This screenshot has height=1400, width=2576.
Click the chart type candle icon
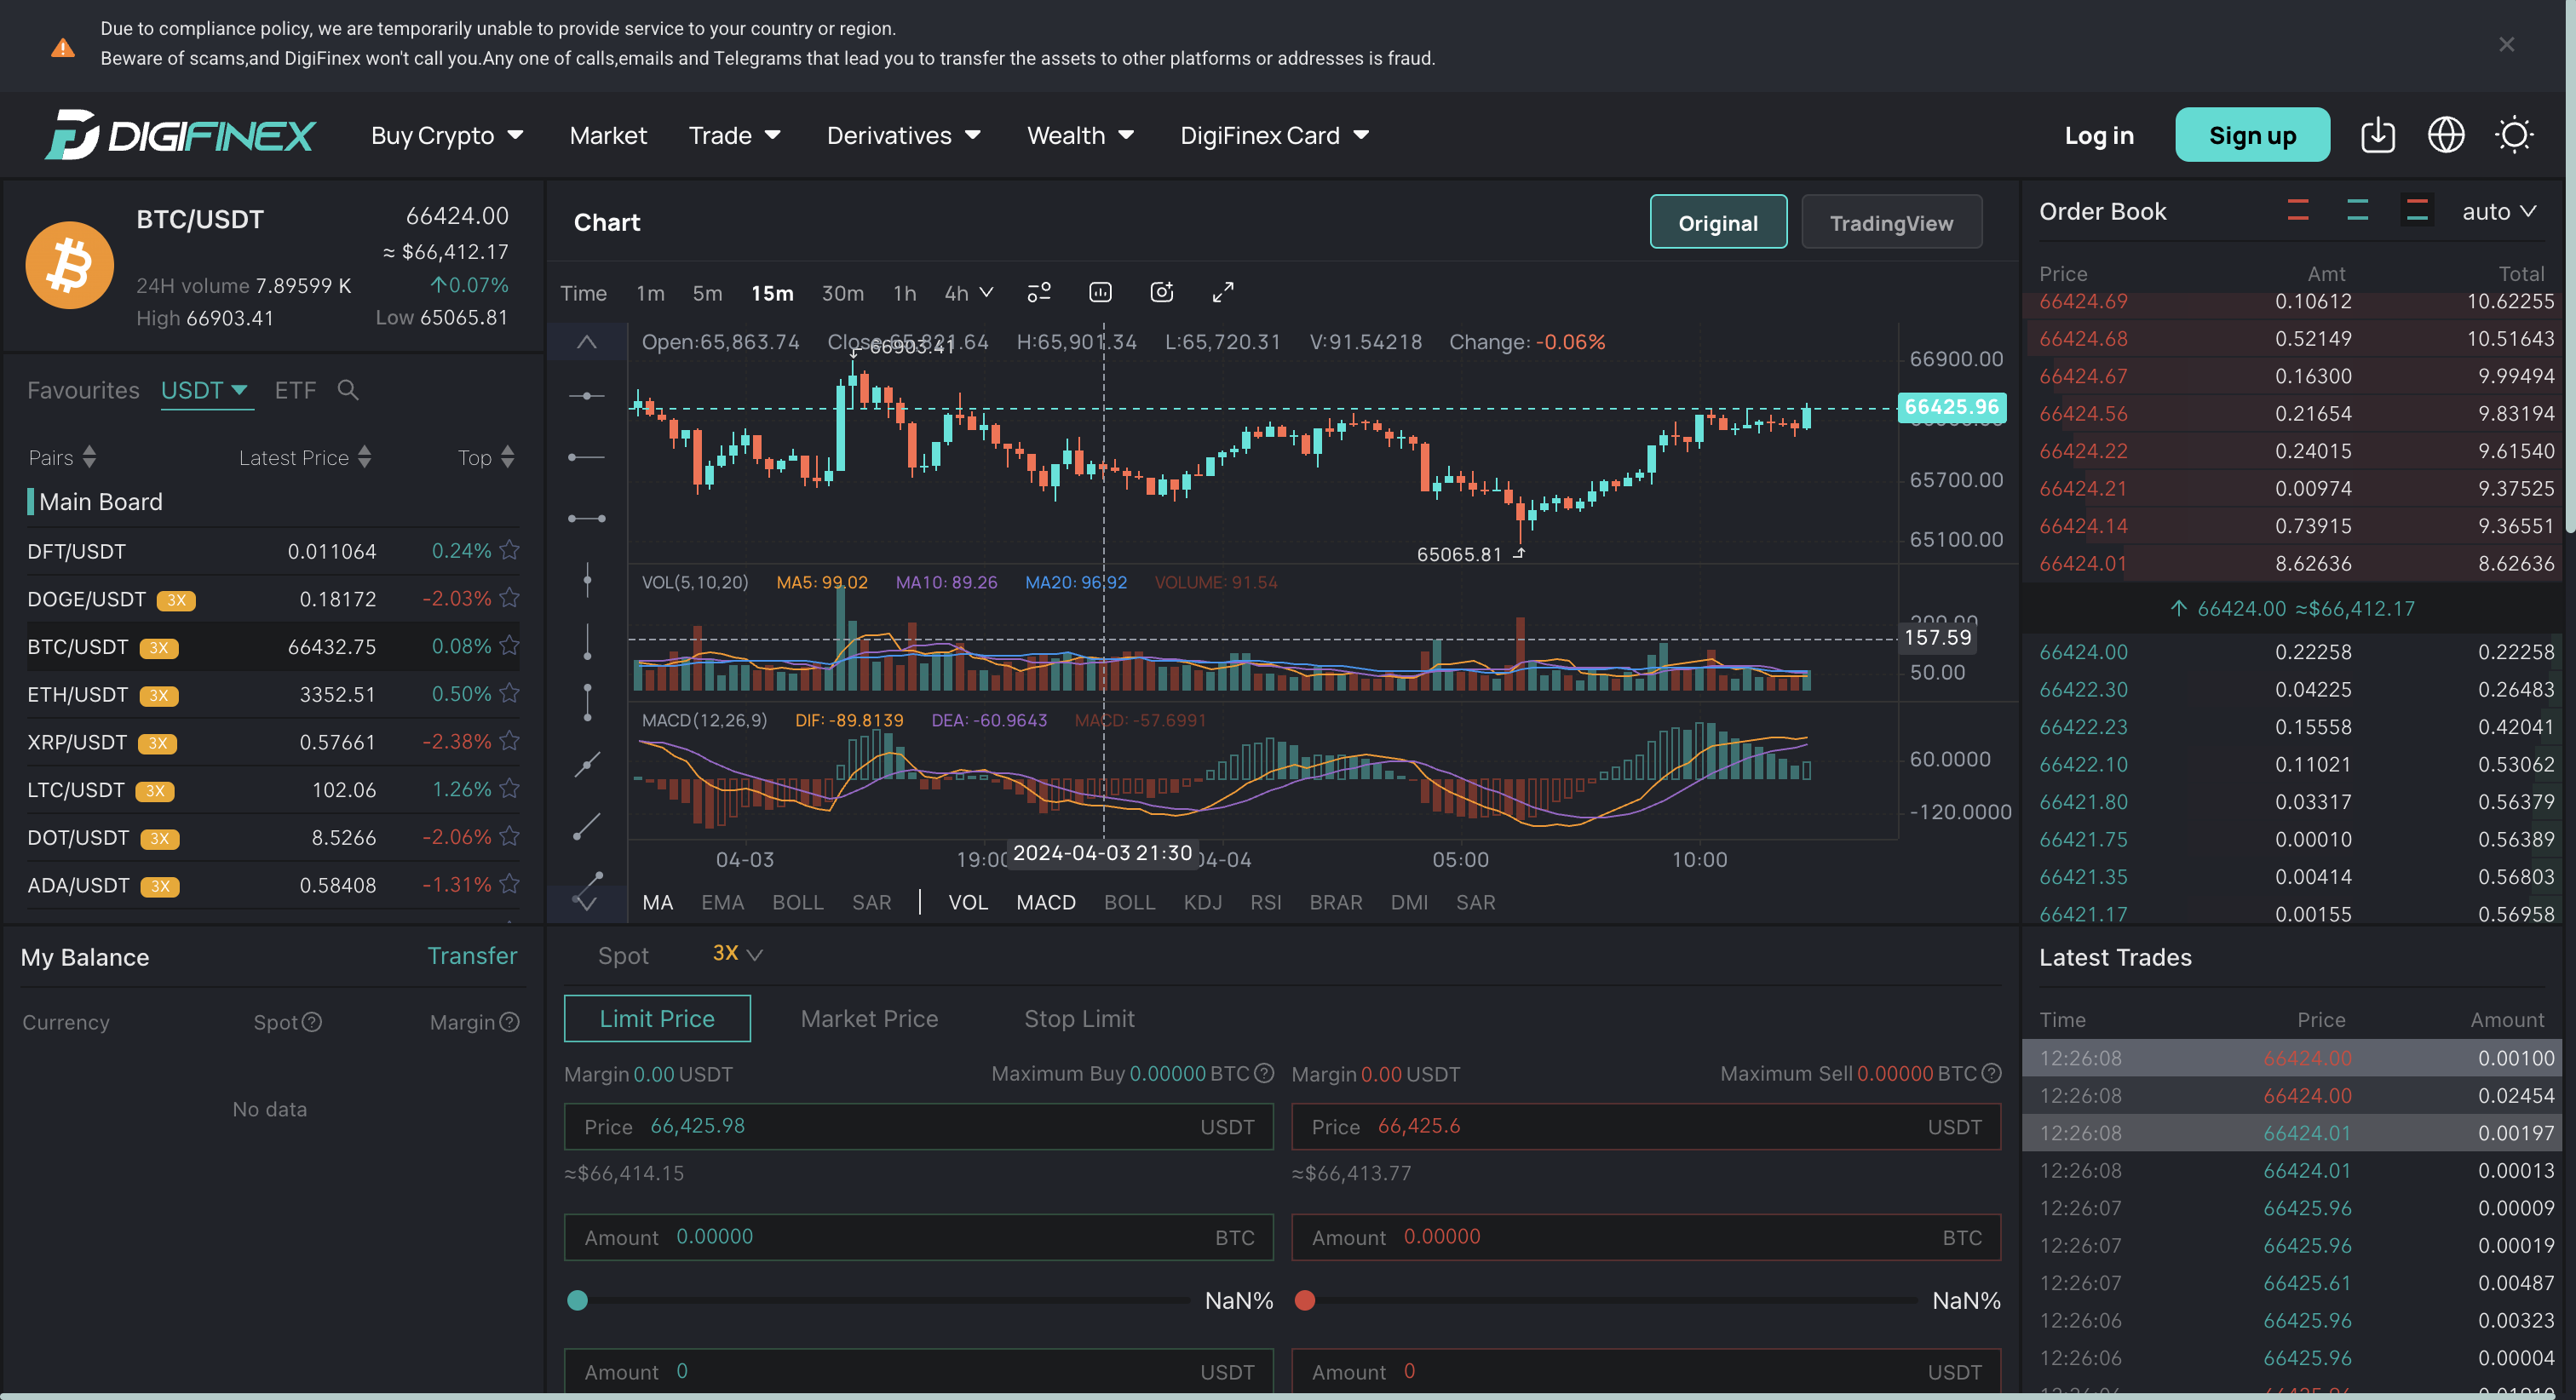[x=1100, y=292]
